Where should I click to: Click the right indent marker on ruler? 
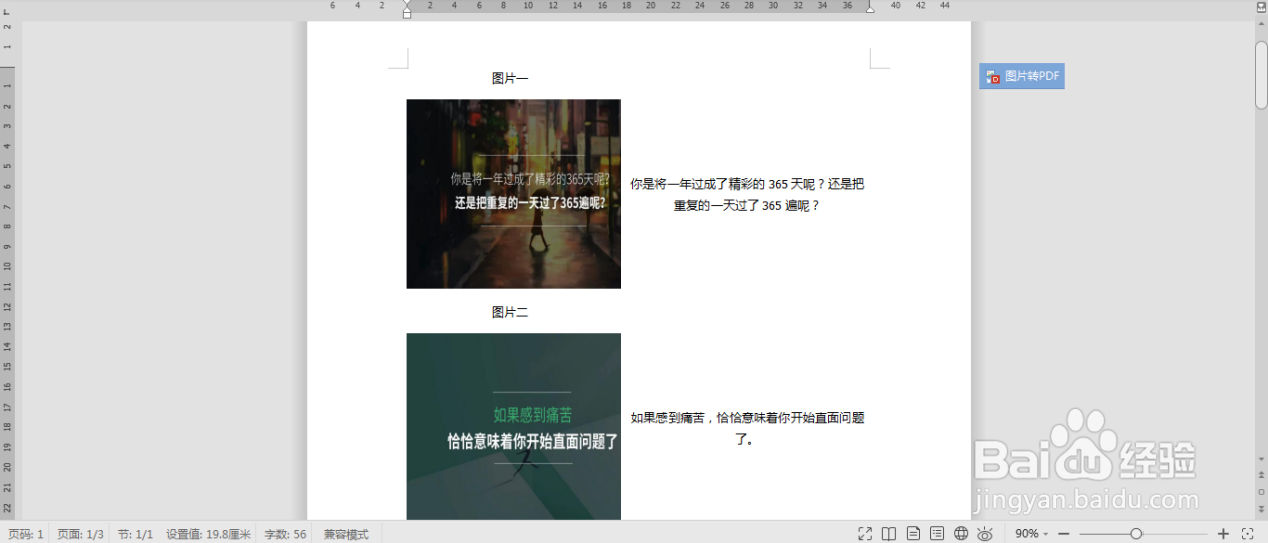[869, 8]
